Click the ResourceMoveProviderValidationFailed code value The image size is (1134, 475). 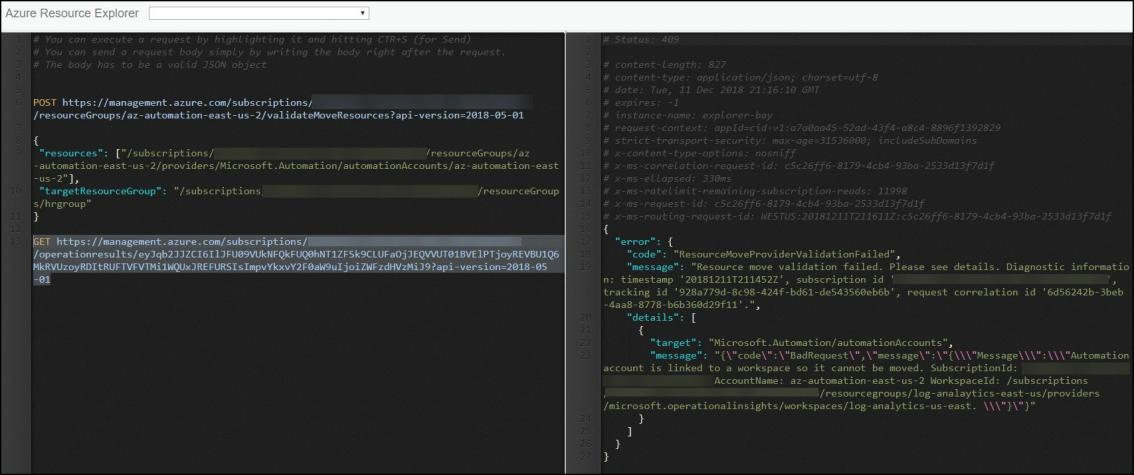(x=785, y=254)
